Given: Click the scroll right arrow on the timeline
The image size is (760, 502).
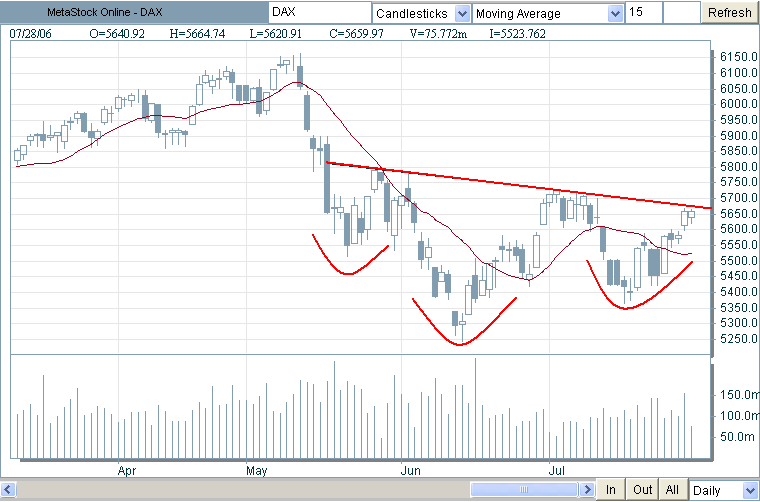Looking at the screenshot, I should point(587,489).
